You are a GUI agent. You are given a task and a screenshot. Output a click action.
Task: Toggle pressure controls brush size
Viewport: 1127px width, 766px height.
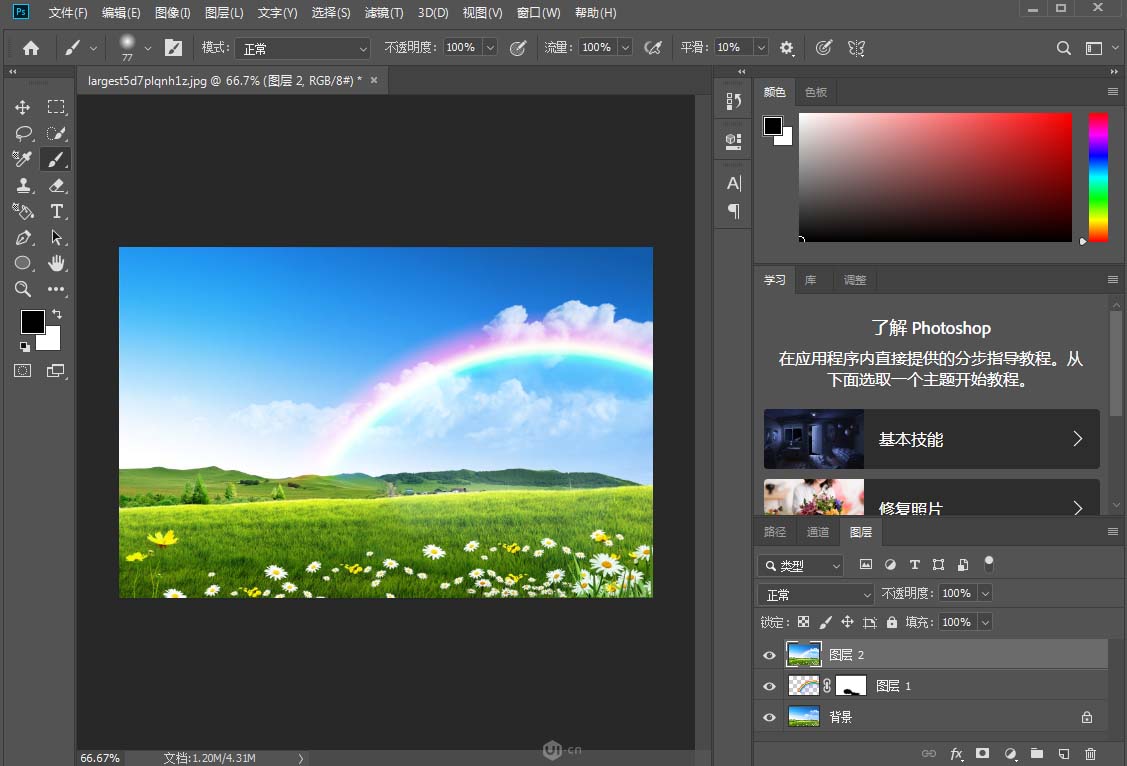(824, 48)
